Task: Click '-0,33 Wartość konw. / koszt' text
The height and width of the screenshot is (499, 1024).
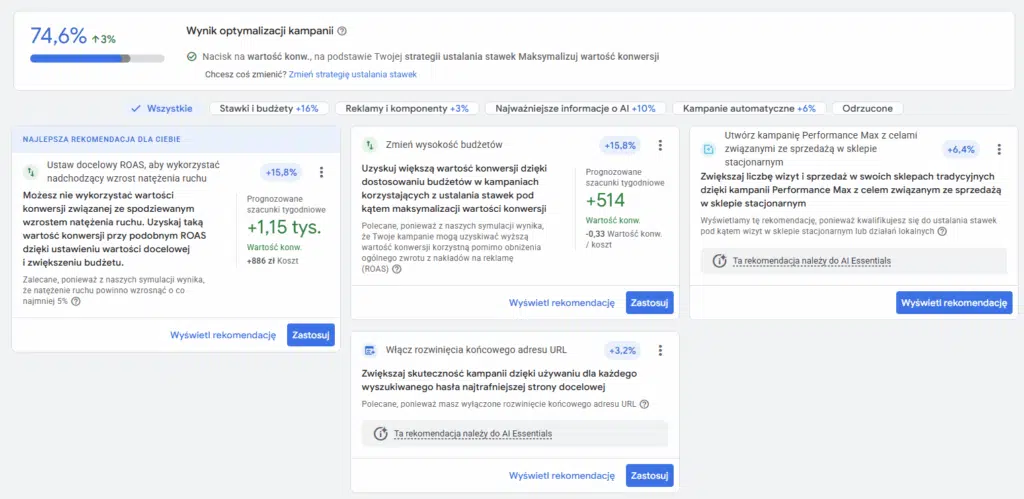Action: pyautogui.click(x=623, y=240)
